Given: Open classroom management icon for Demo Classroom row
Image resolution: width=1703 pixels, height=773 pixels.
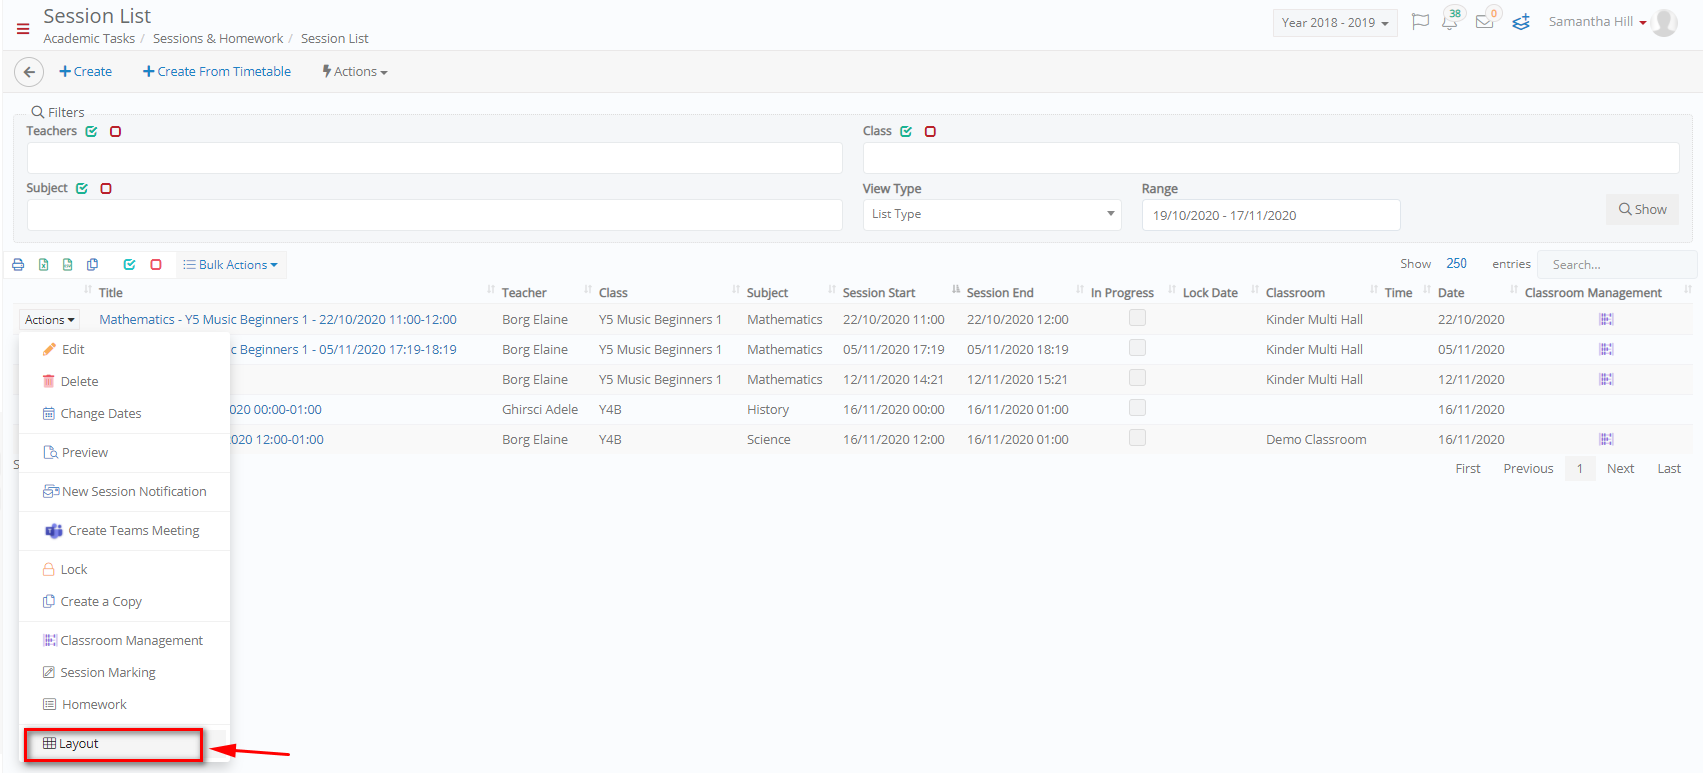Looking at the screenshot, I should pyautogui.click(x=1606, y=439).
